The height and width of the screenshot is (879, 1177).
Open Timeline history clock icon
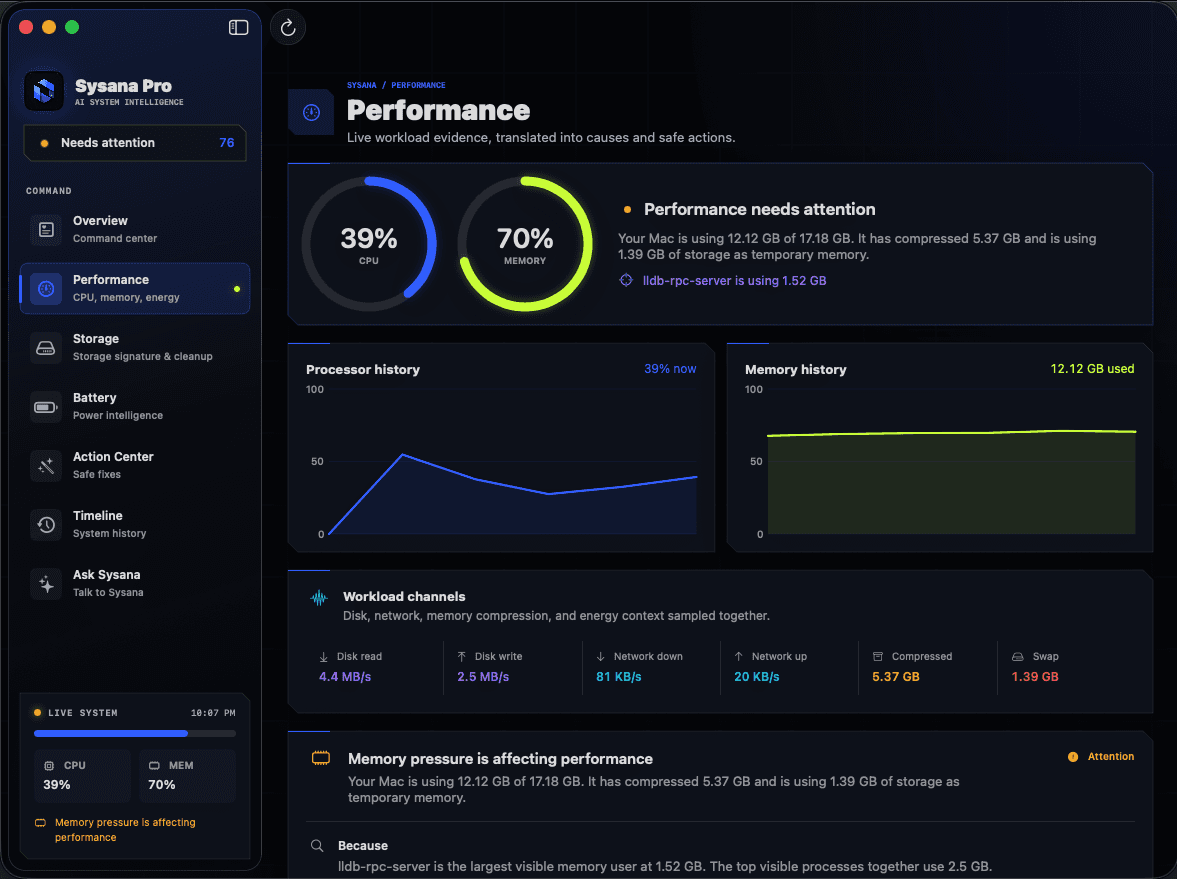[x=46, y=525]
